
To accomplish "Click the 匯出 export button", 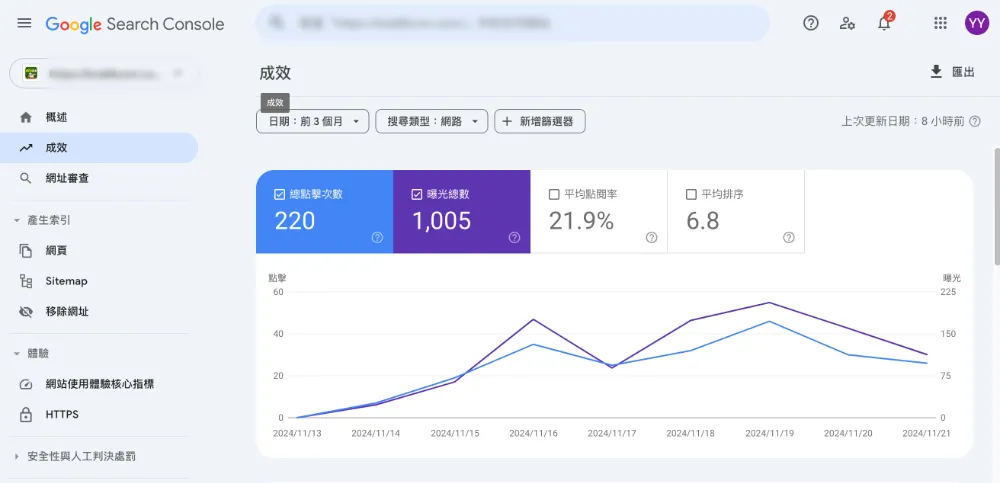I will [952, 72].
